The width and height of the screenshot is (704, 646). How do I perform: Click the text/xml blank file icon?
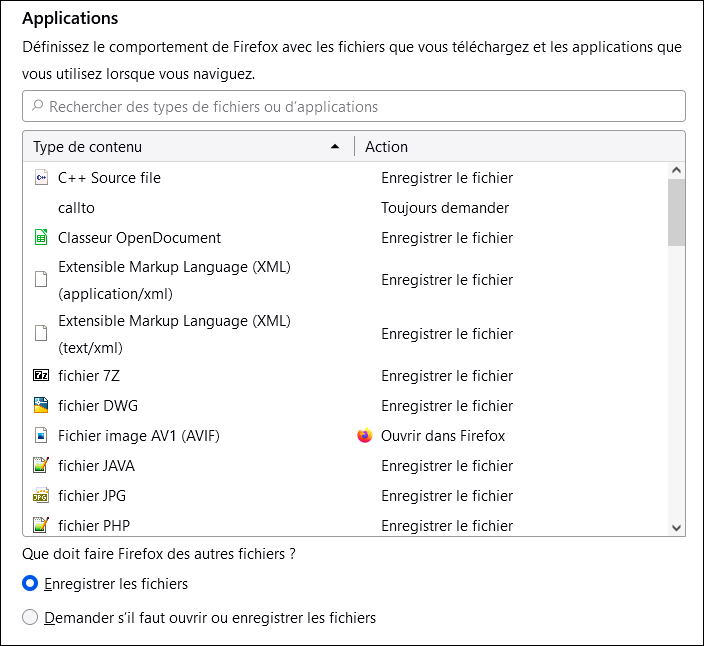point(41,334)
